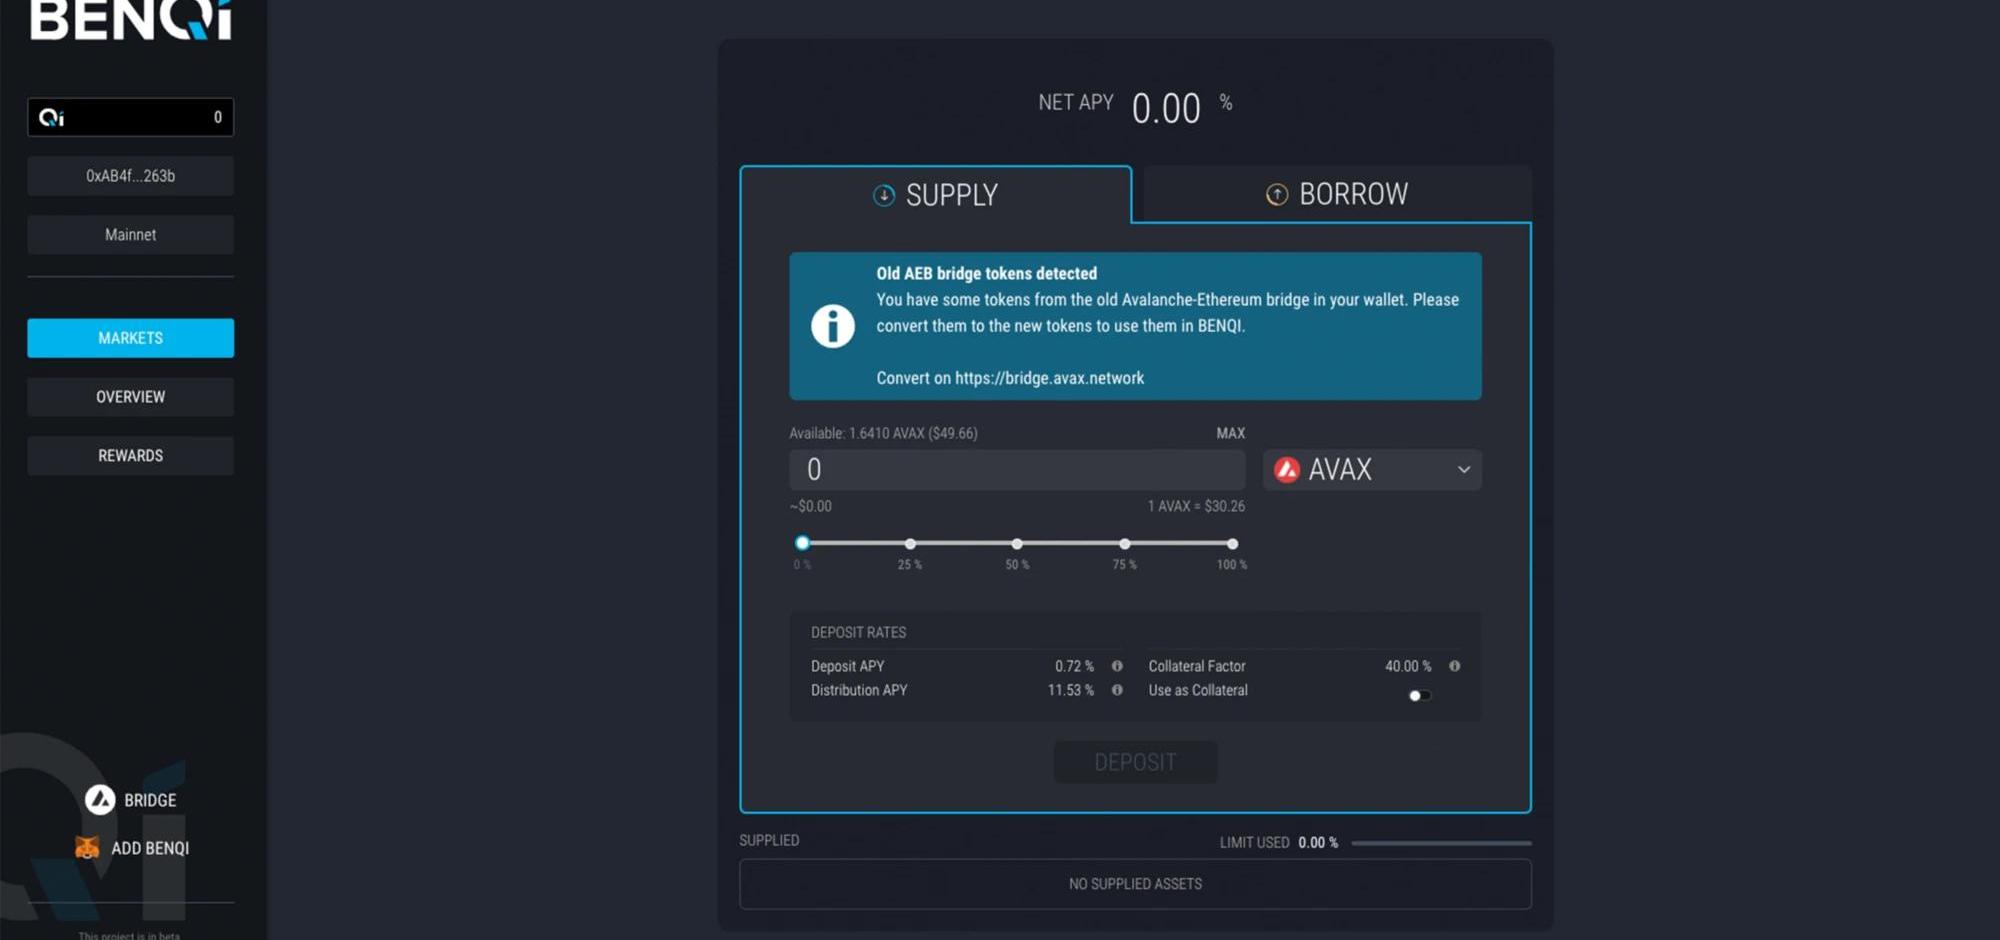Set slider to 100 %
Viewport: 2000px width, 940px height.
click(1233, 544)
